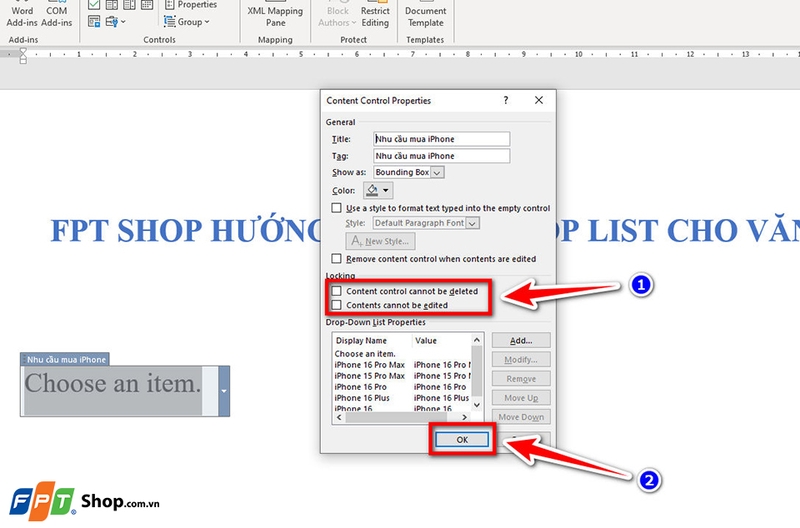This screenshot has height=528, width=800.
Task: Insert a Check Box content control
Action: 94,5
